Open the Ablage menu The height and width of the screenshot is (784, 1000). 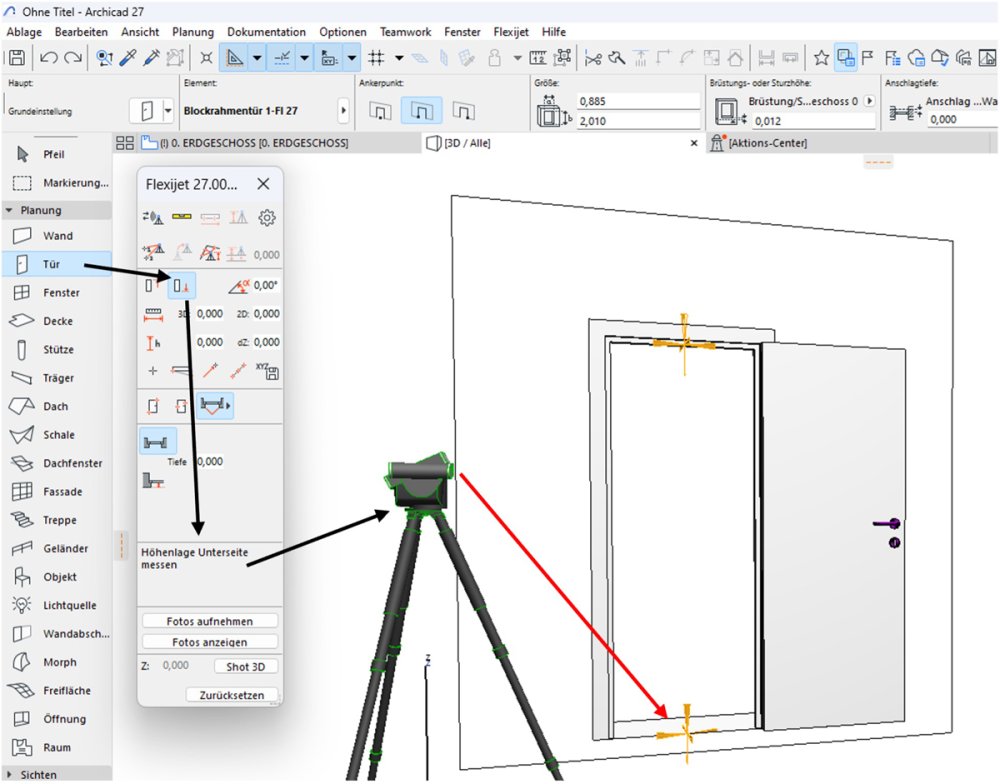click(24, 31)
